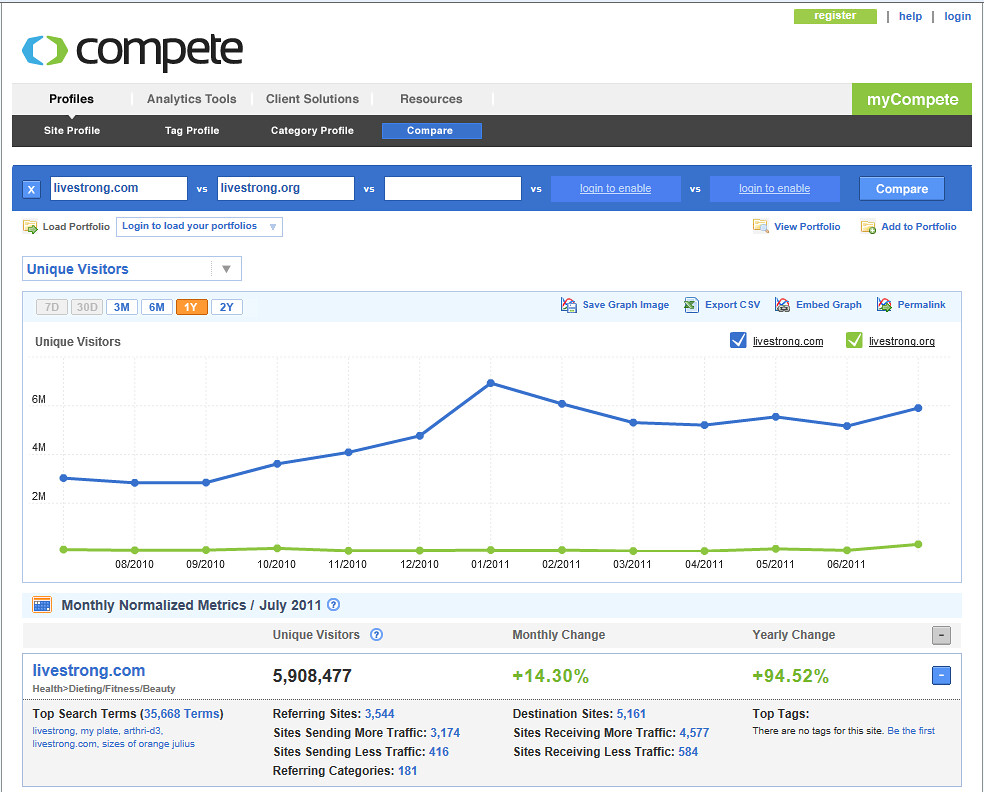The height and width of the screenshot is (792, 984).
Task: Uncheck the livestrong.org graph checkbox
Action: (x=854, y=341)
